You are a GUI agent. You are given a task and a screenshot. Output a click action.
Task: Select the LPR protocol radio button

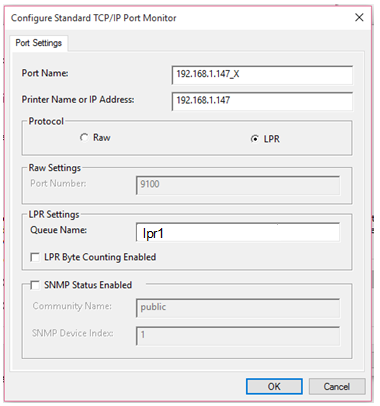(255, 139)
